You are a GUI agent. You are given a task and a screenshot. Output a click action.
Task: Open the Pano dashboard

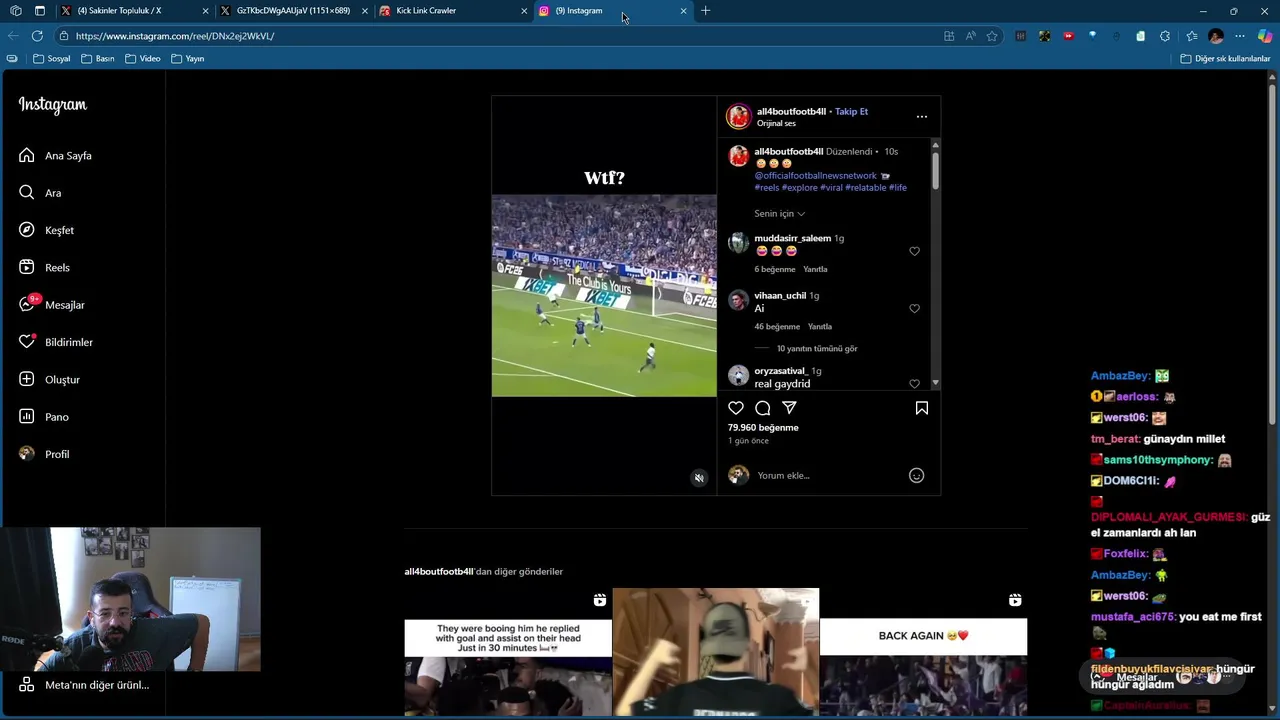[44, 417]
